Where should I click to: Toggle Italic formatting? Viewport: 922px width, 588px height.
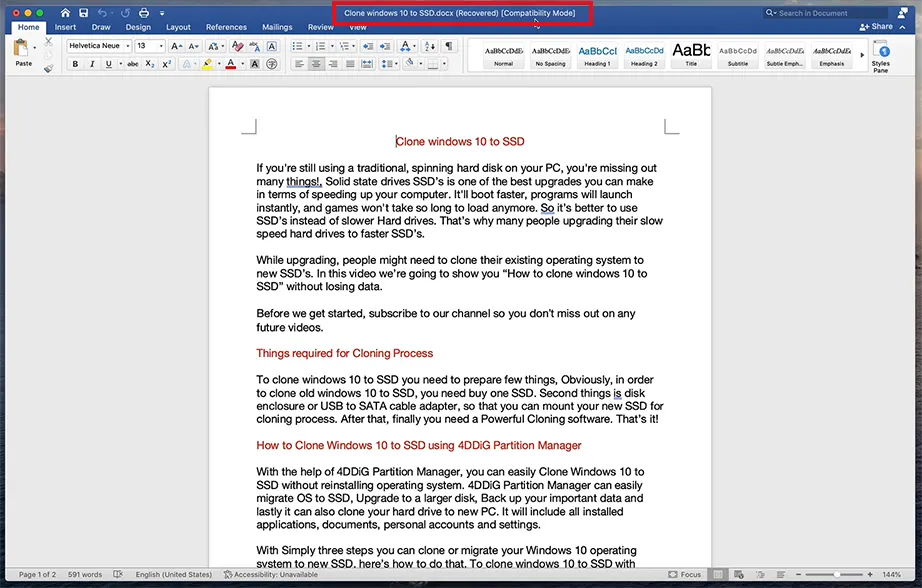(x=92, y=64)
